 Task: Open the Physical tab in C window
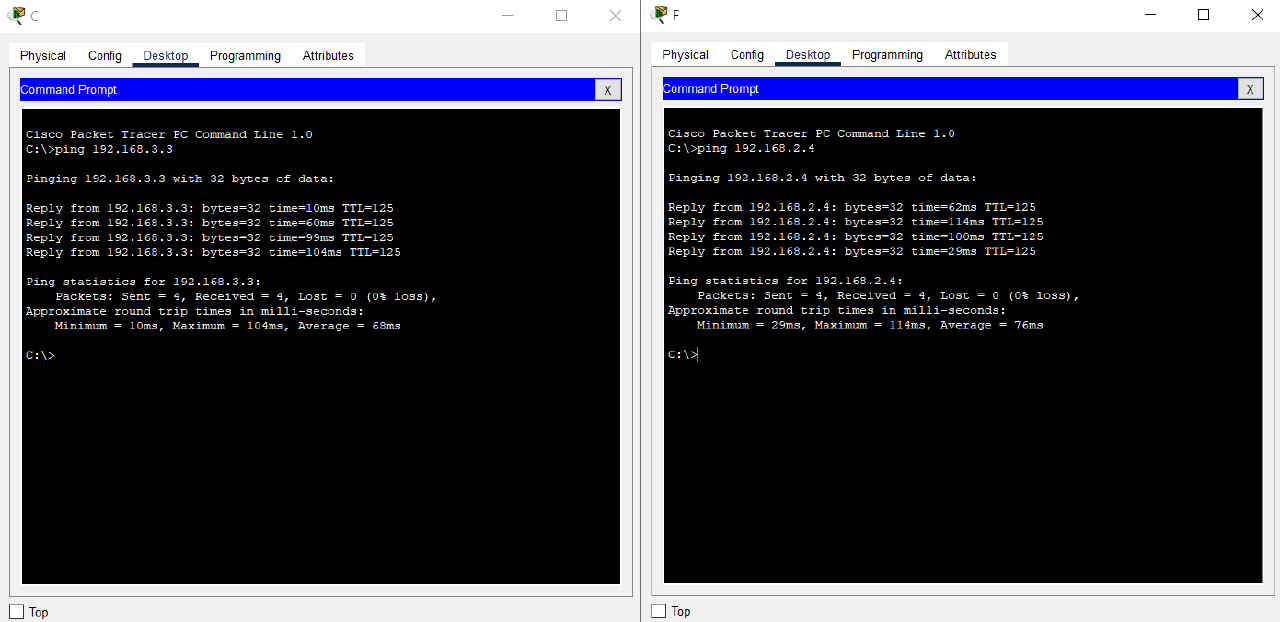(x=43, y=56)
